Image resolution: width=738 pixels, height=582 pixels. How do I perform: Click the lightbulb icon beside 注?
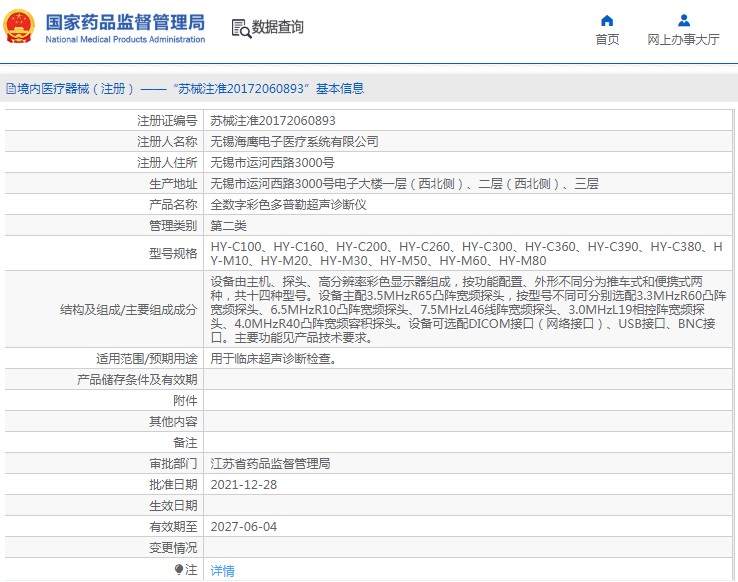[179, 569]
